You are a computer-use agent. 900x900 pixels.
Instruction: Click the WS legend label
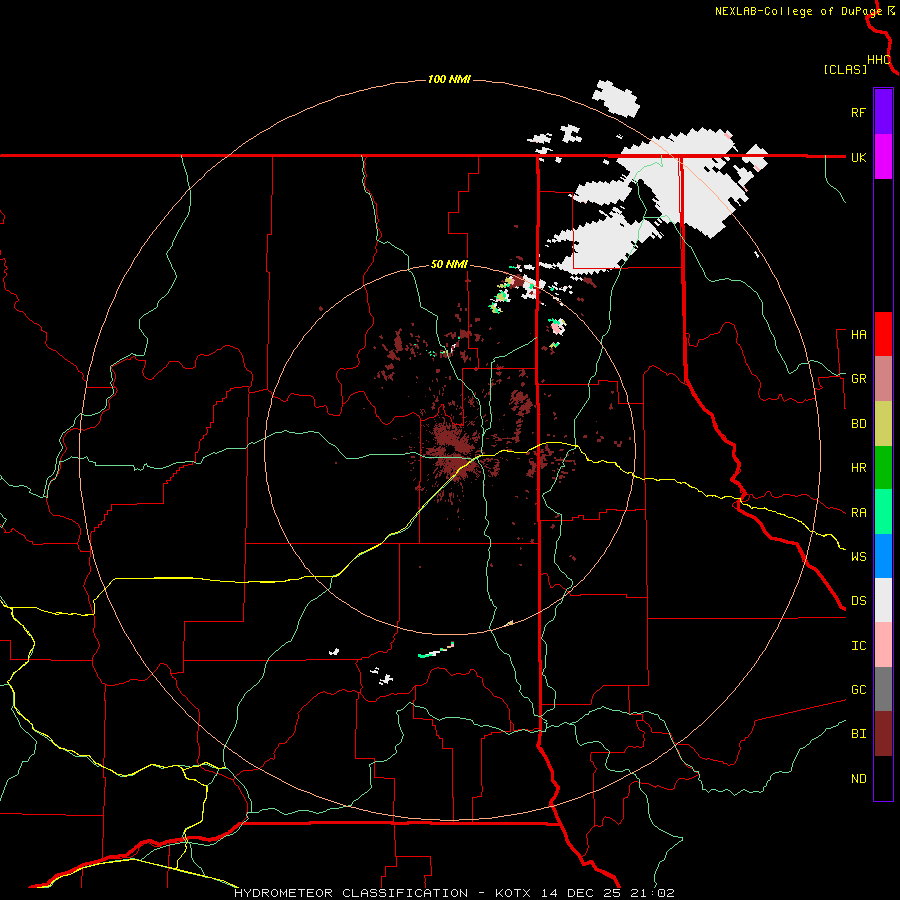[x=859, y=557]
